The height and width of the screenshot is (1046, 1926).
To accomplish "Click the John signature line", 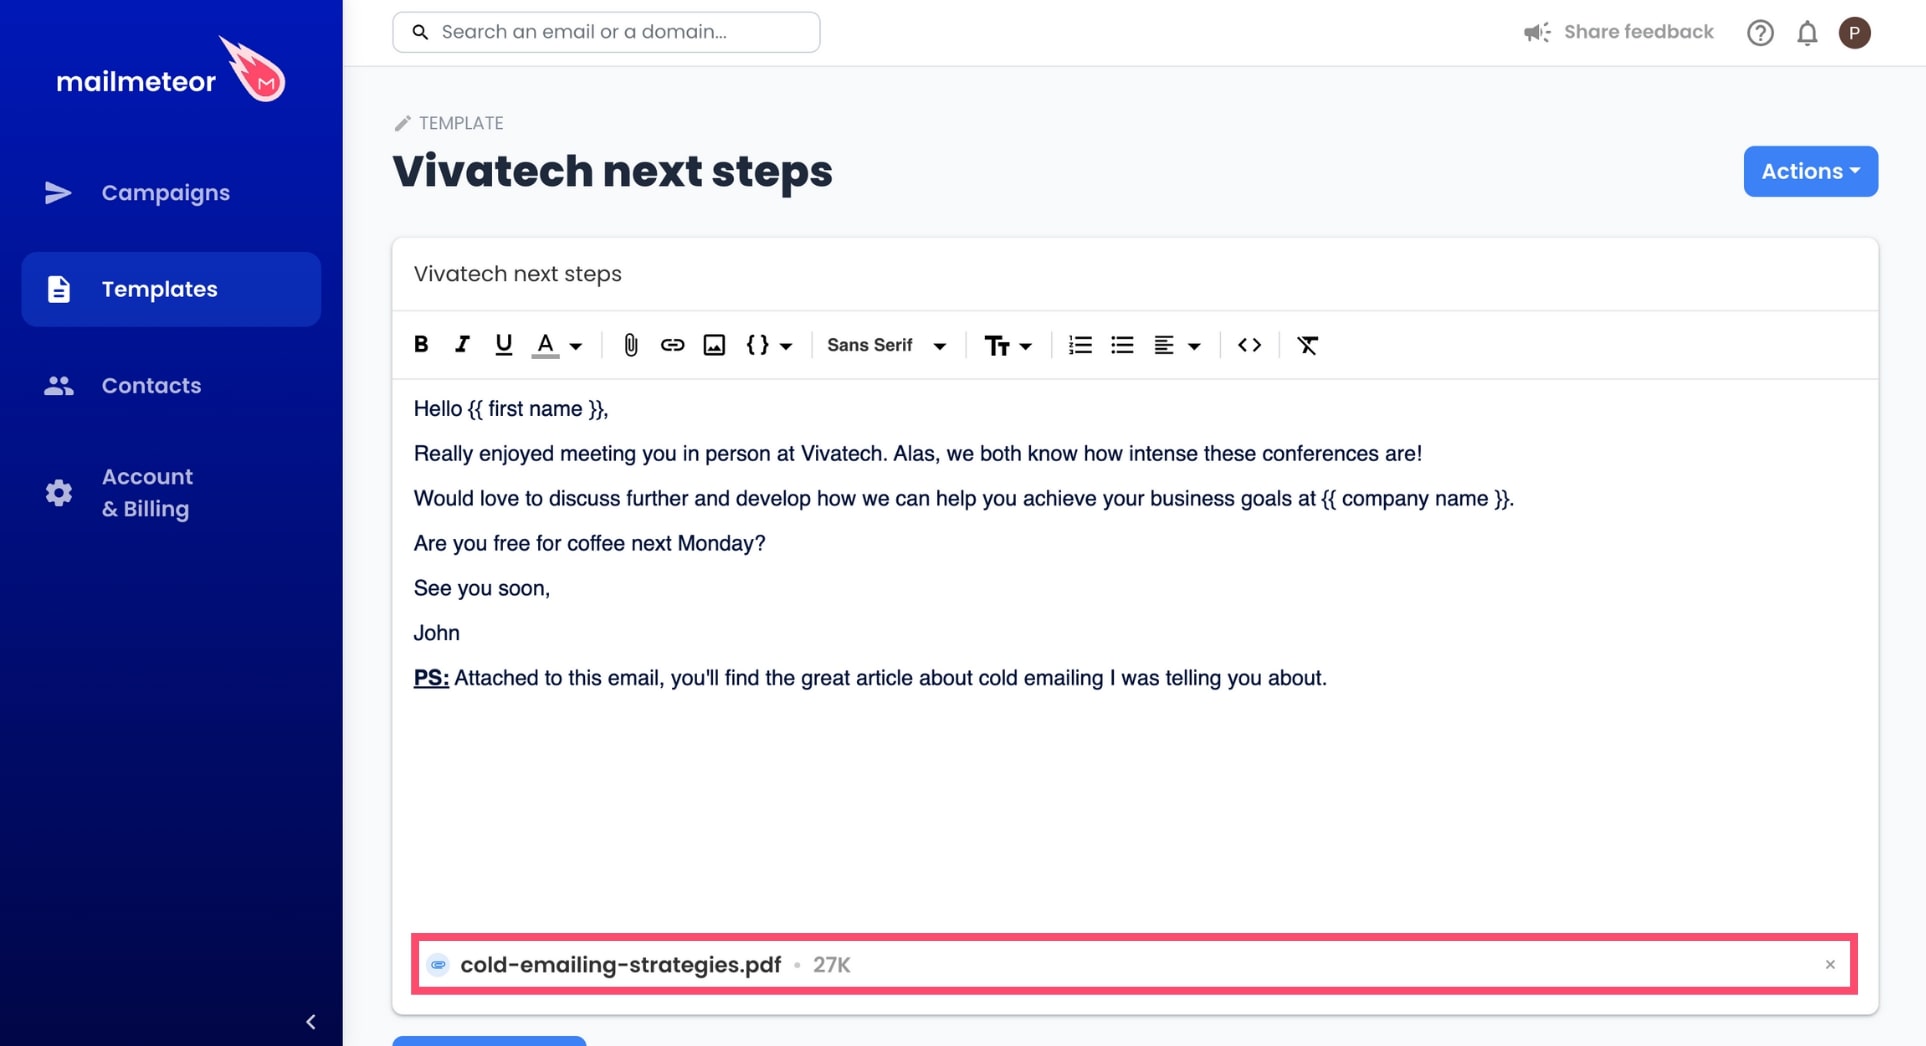I will coord(436,633).
